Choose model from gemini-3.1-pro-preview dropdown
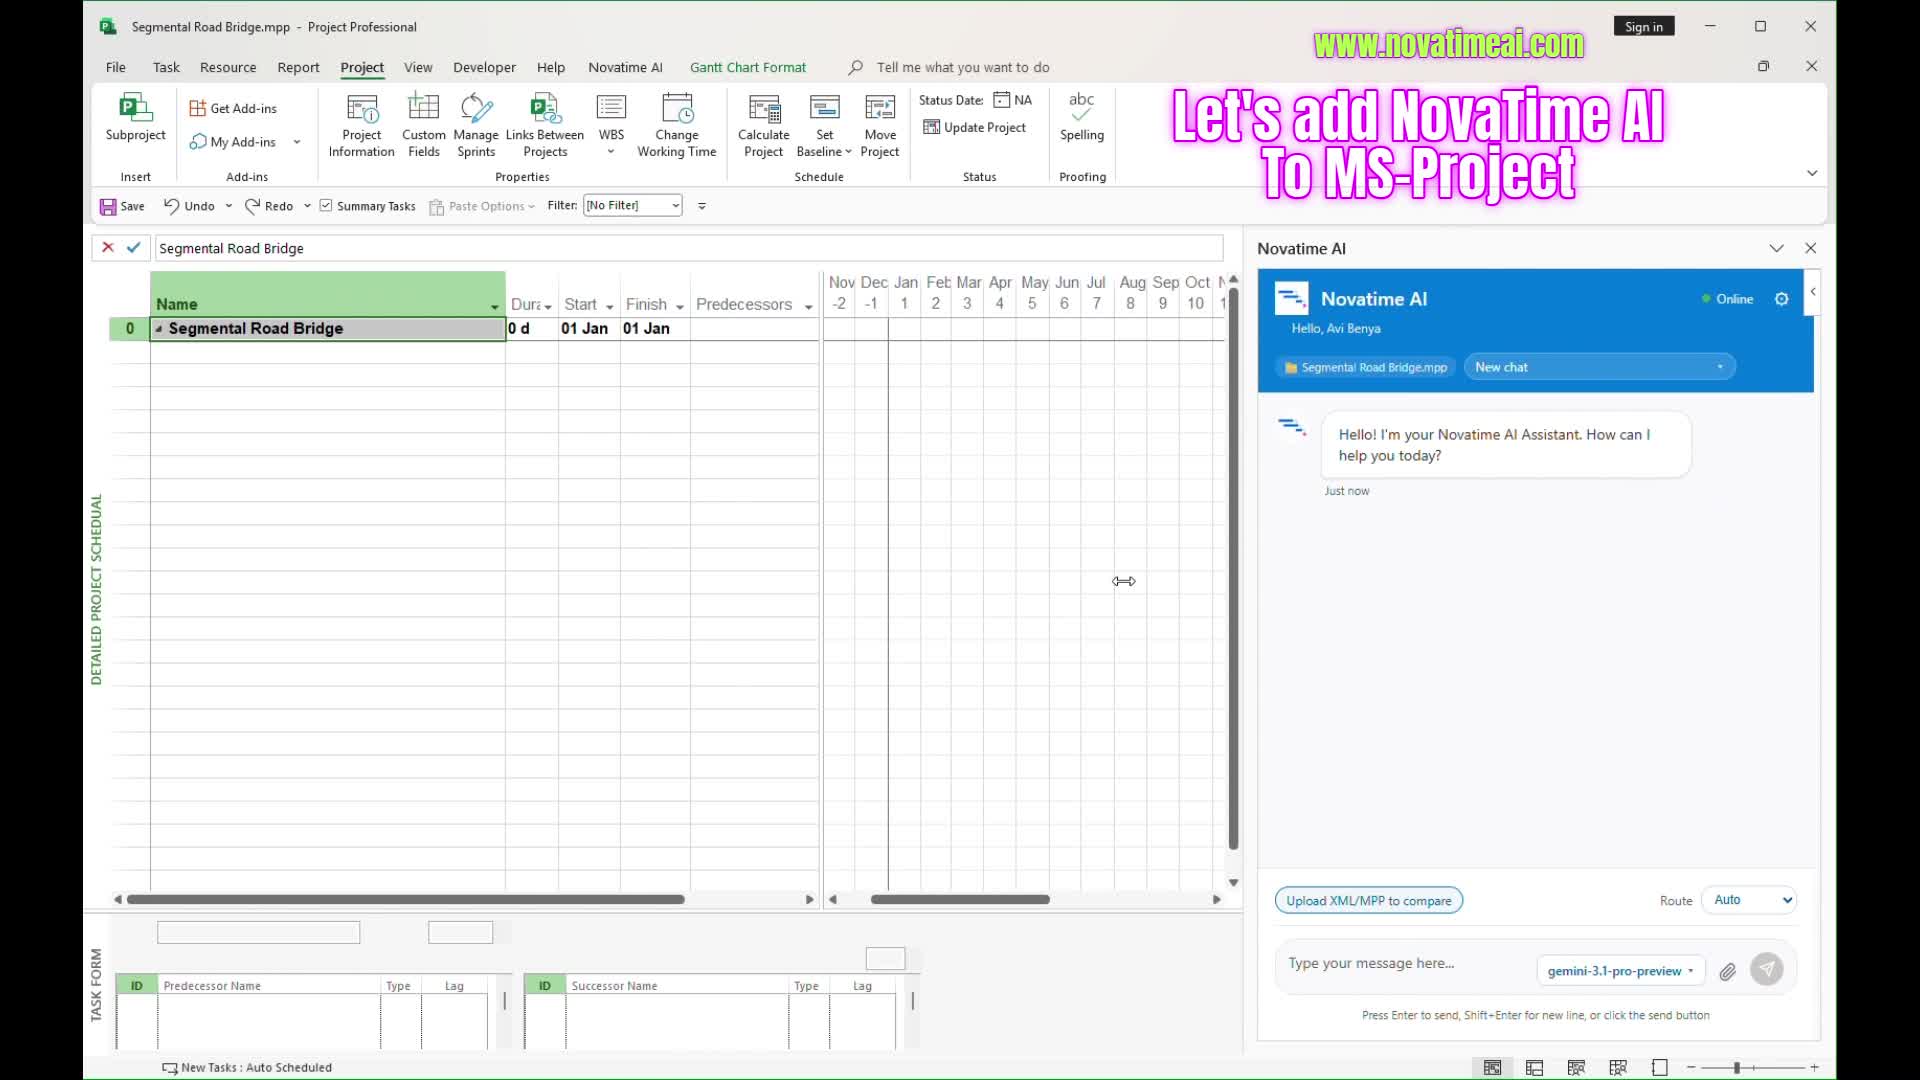The height and width of the screenshot is (1080, 1920). (x=1621, y=971)
